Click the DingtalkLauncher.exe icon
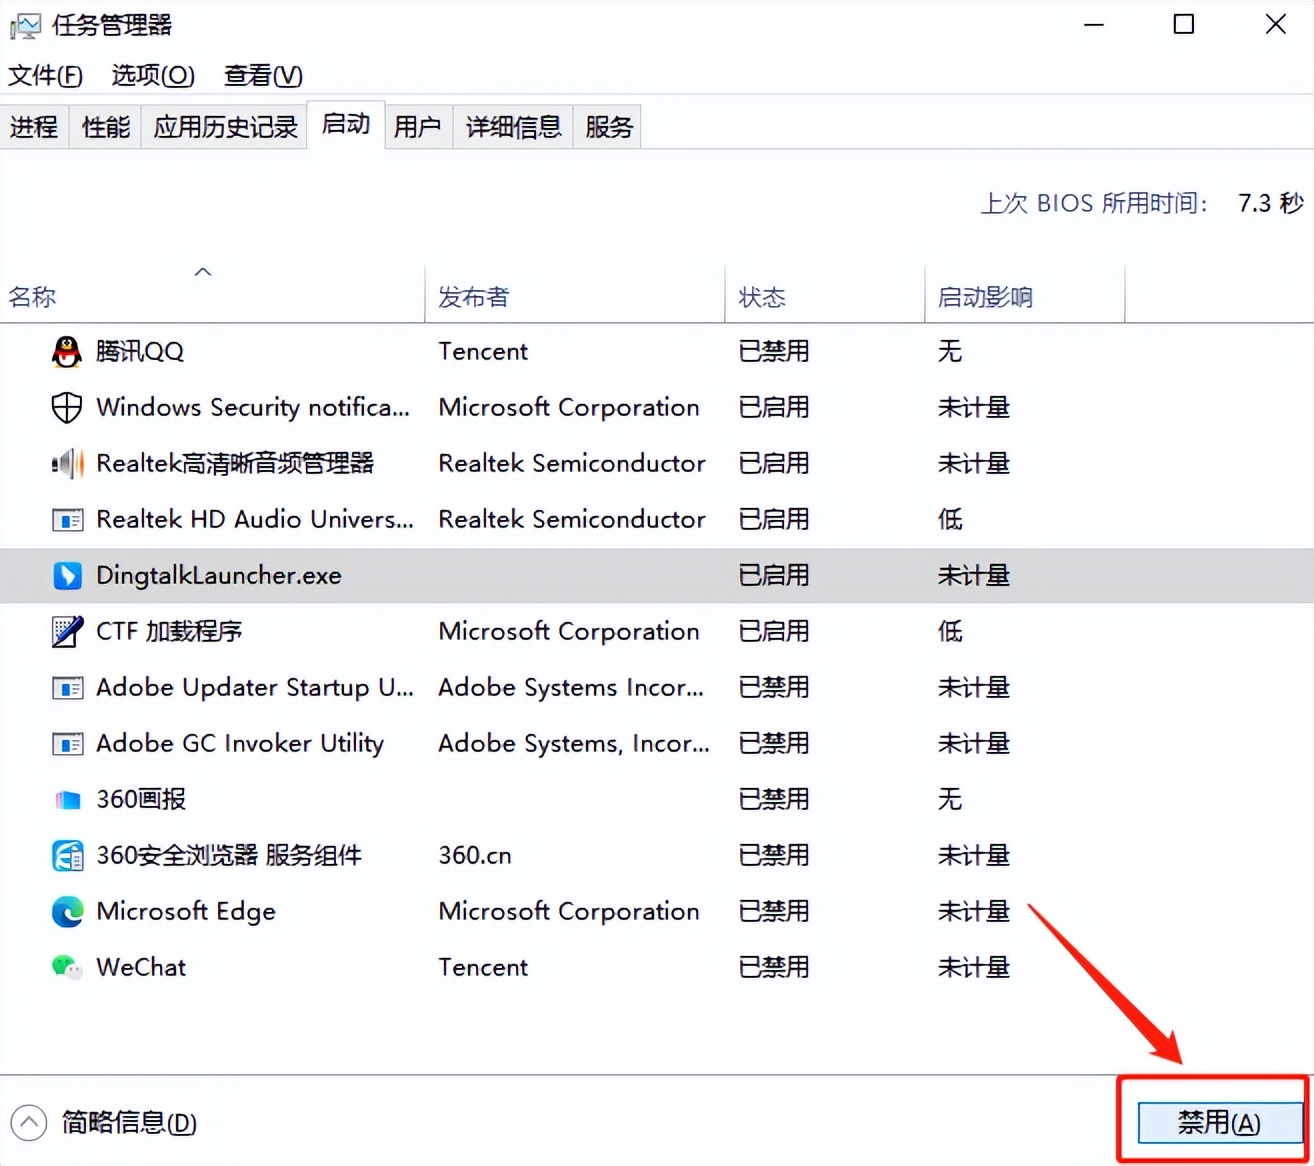 coord(66,575)
